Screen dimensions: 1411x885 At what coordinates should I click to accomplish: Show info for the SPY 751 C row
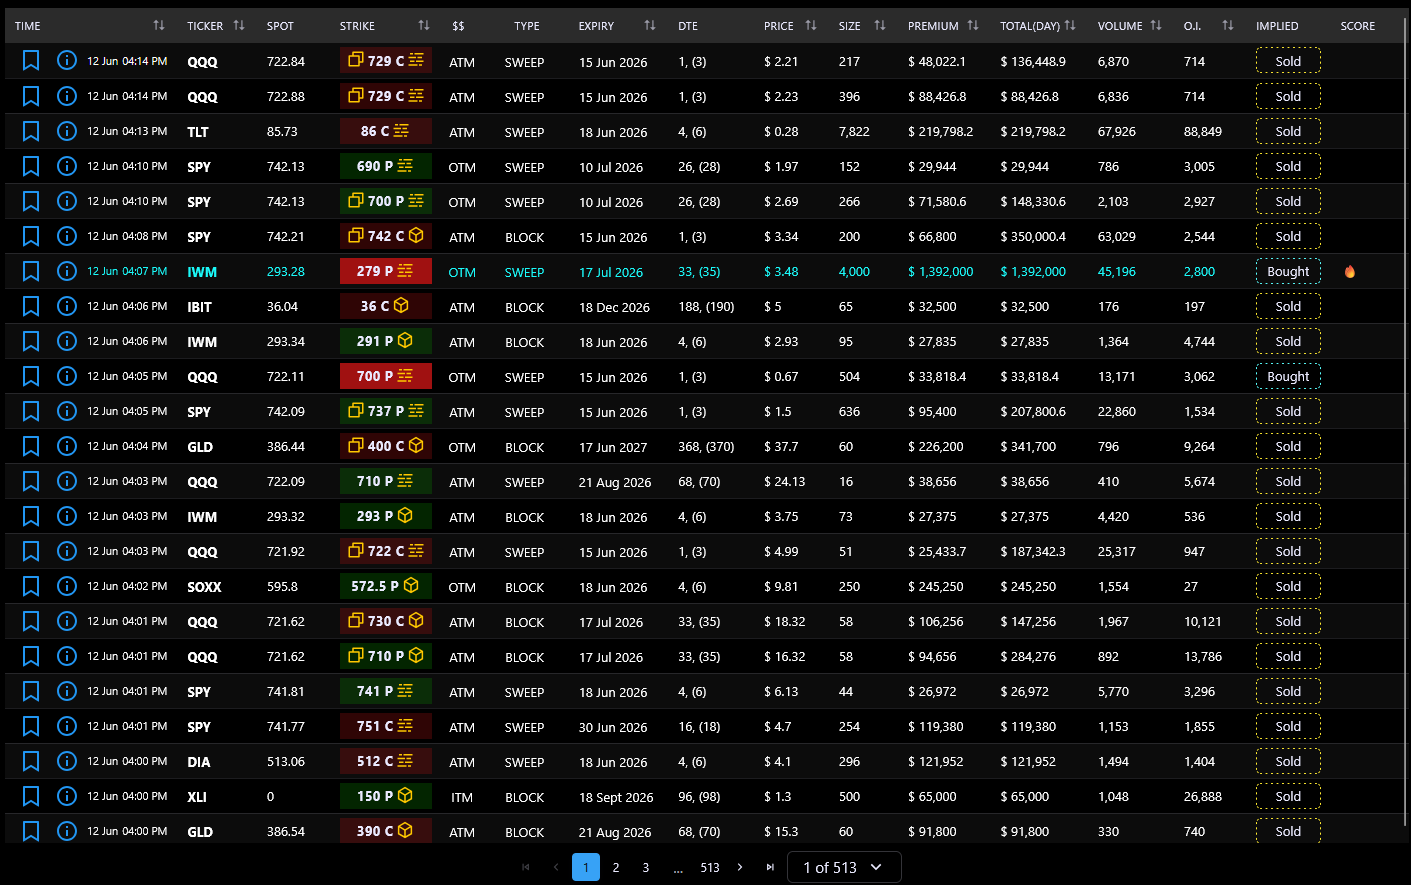point(67,726)
